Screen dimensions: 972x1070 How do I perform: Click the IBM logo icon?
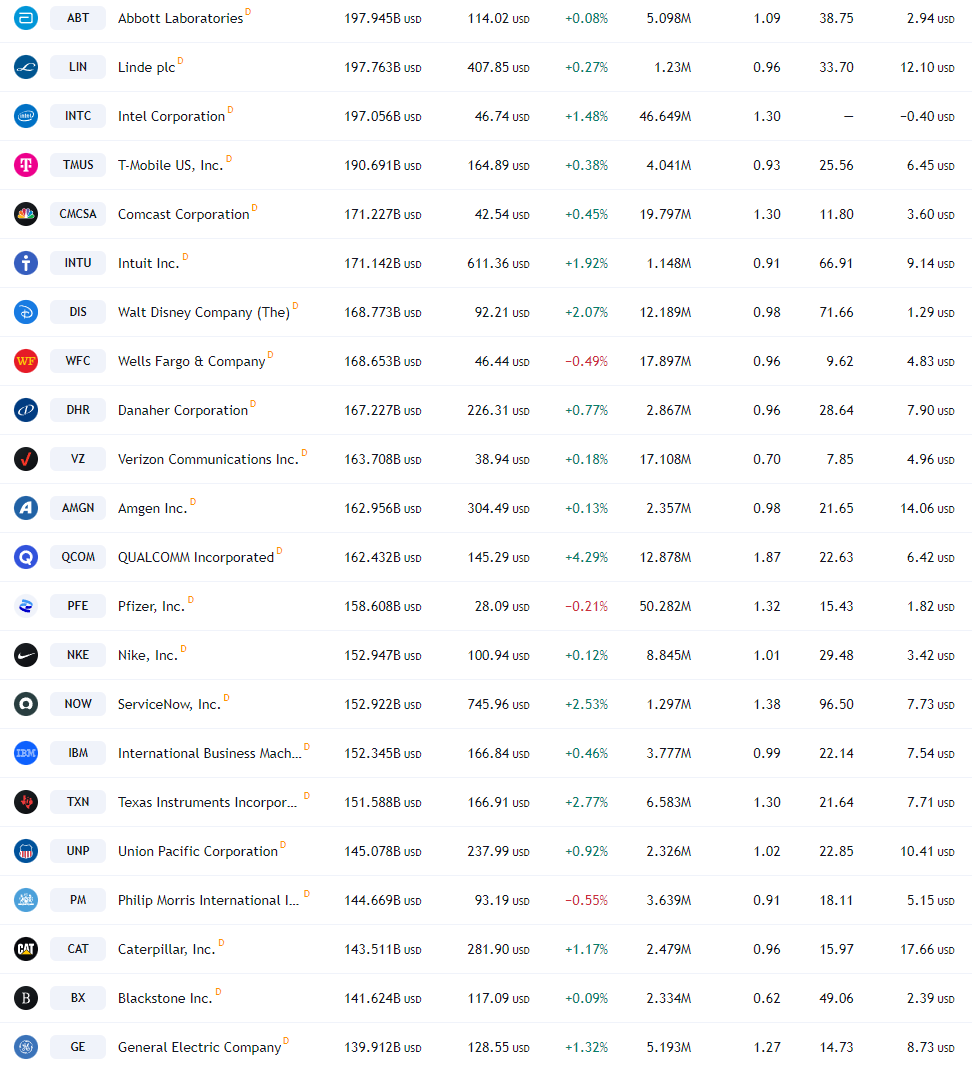(x=26, y=753)
